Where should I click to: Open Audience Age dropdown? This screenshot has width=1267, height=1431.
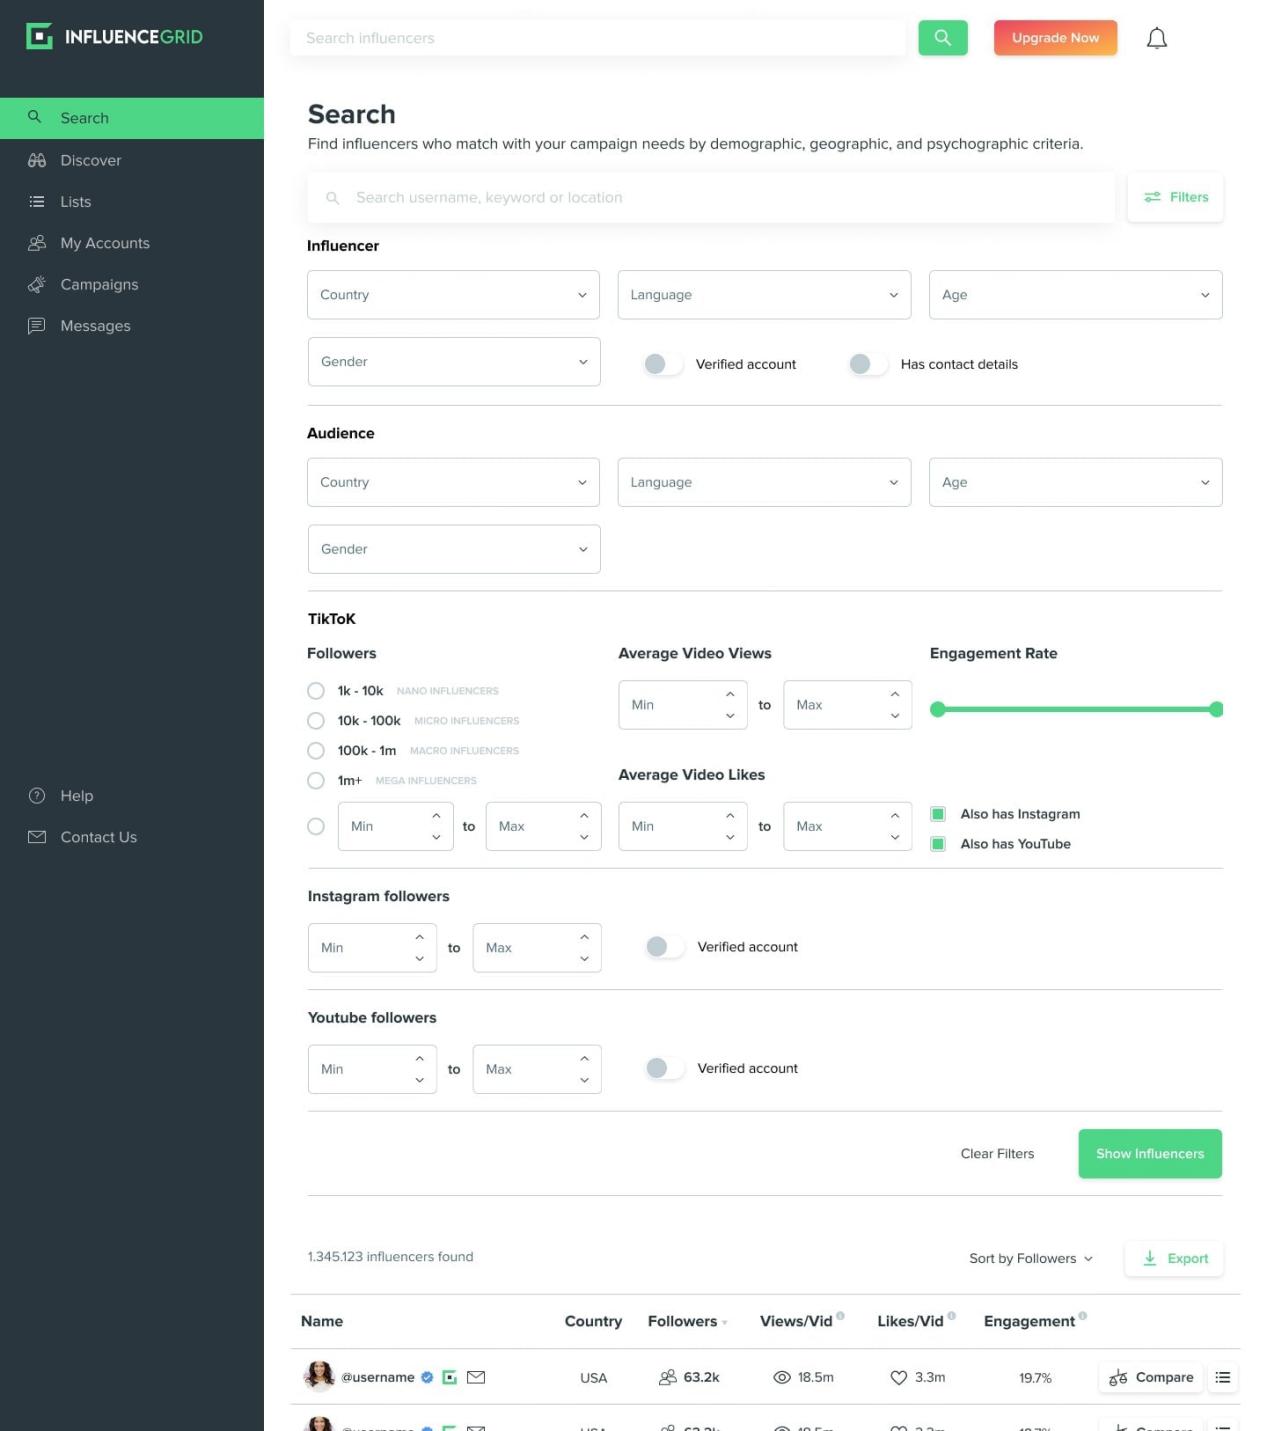pos(1075,482)
